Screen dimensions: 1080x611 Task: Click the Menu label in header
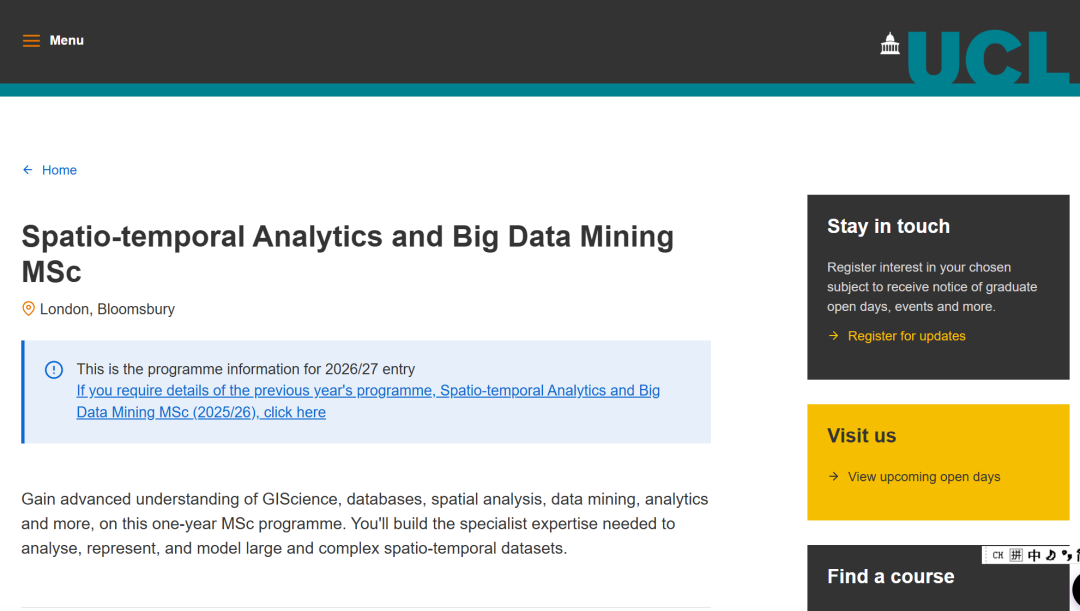pyautogui.click(x=67, y=41)
